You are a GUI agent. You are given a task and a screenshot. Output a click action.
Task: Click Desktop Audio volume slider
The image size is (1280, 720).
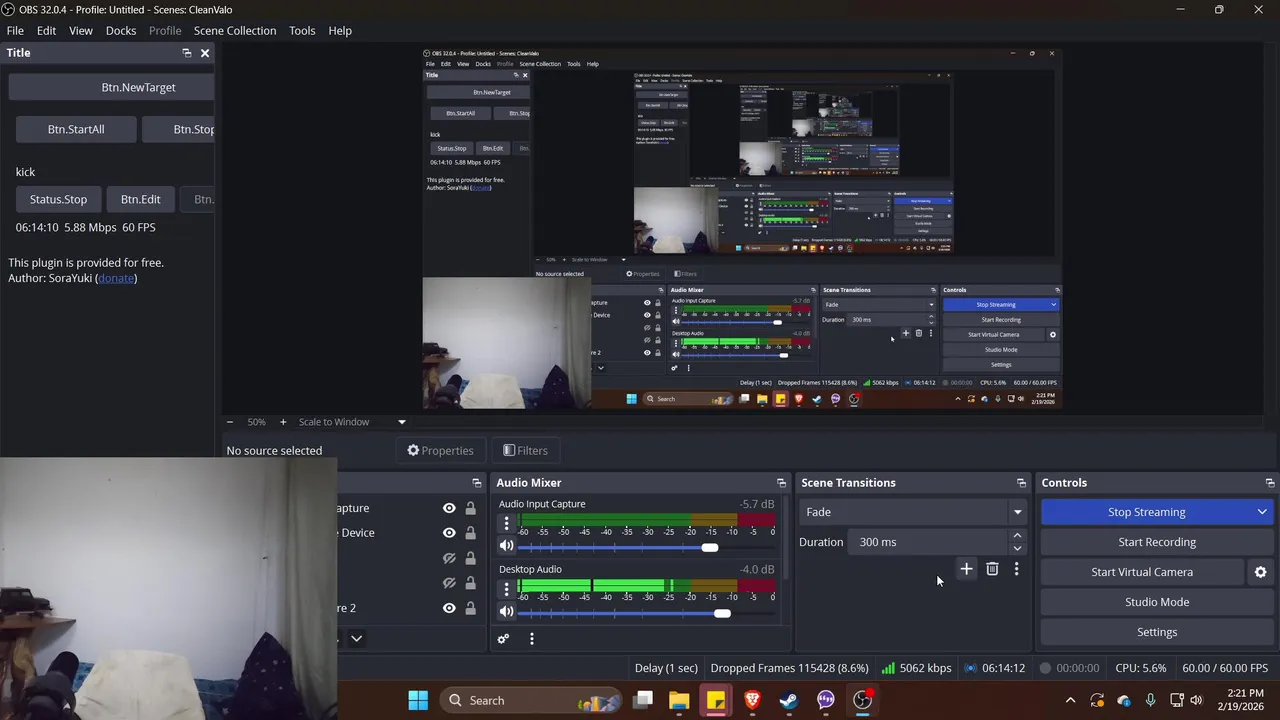(x=647, y=613)
